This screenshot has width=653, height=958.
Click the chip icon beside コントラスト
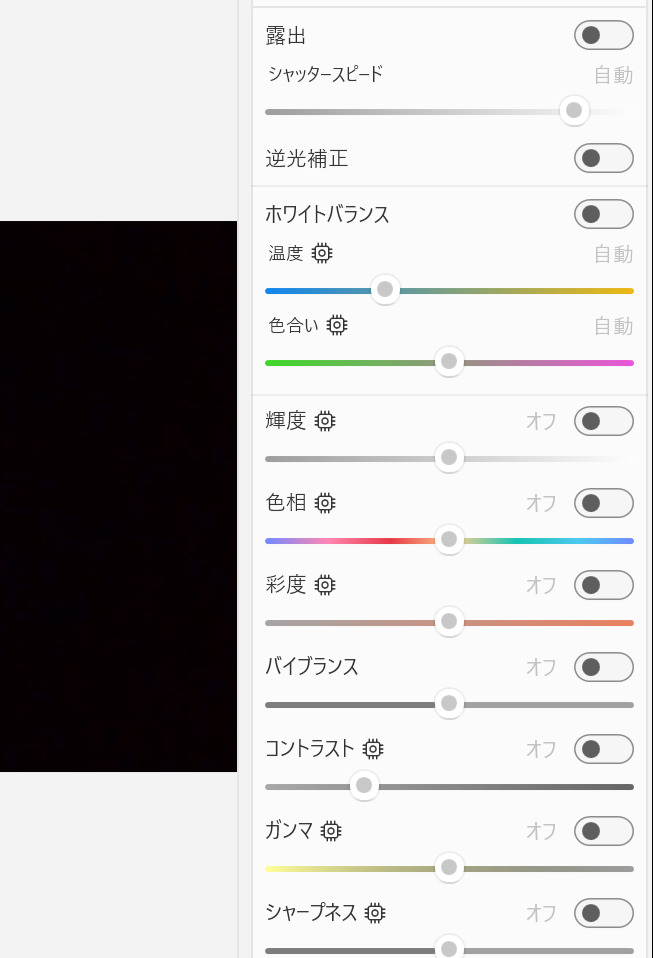coord(373,748)
